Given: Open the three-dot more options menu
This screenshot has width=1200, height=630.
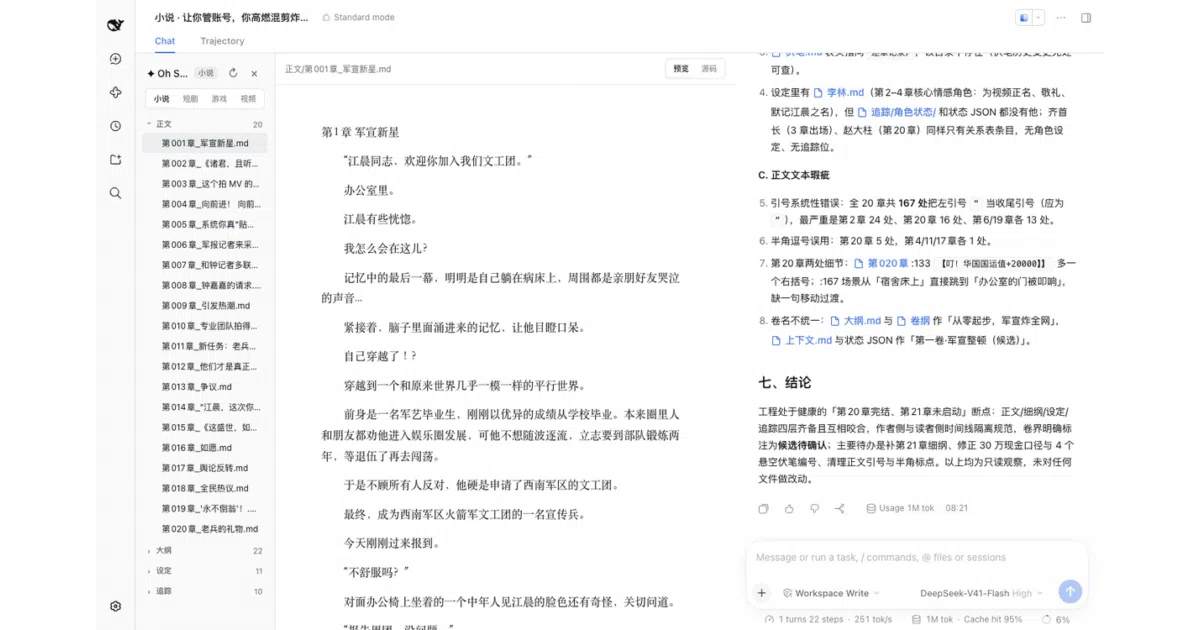Looking at the screenshot, I should 1060,18.
